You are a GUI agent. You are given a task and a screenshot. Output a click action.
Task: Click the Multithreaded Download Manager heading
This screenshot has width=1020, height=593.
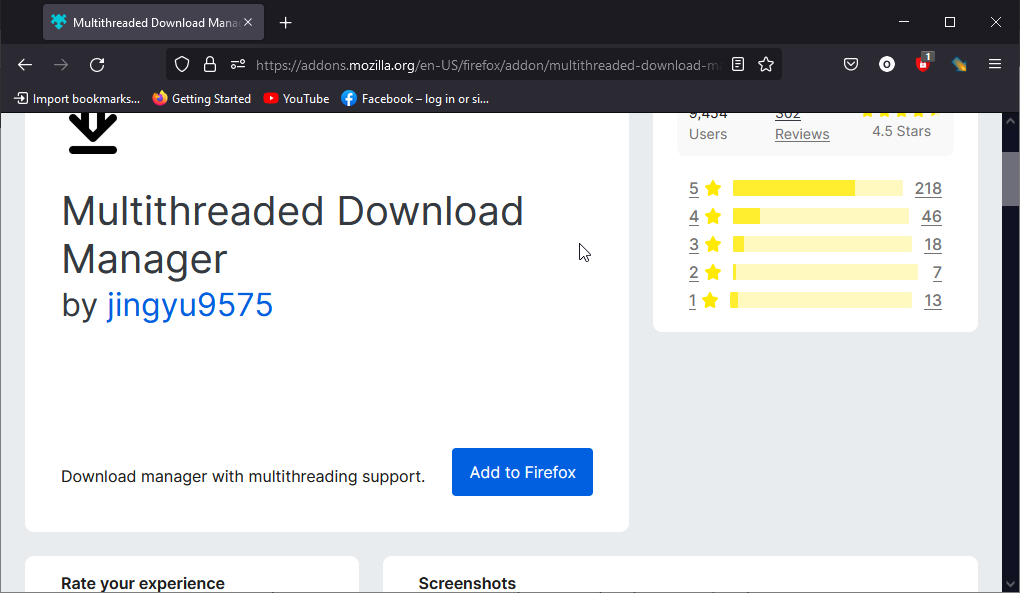point(292,235)
